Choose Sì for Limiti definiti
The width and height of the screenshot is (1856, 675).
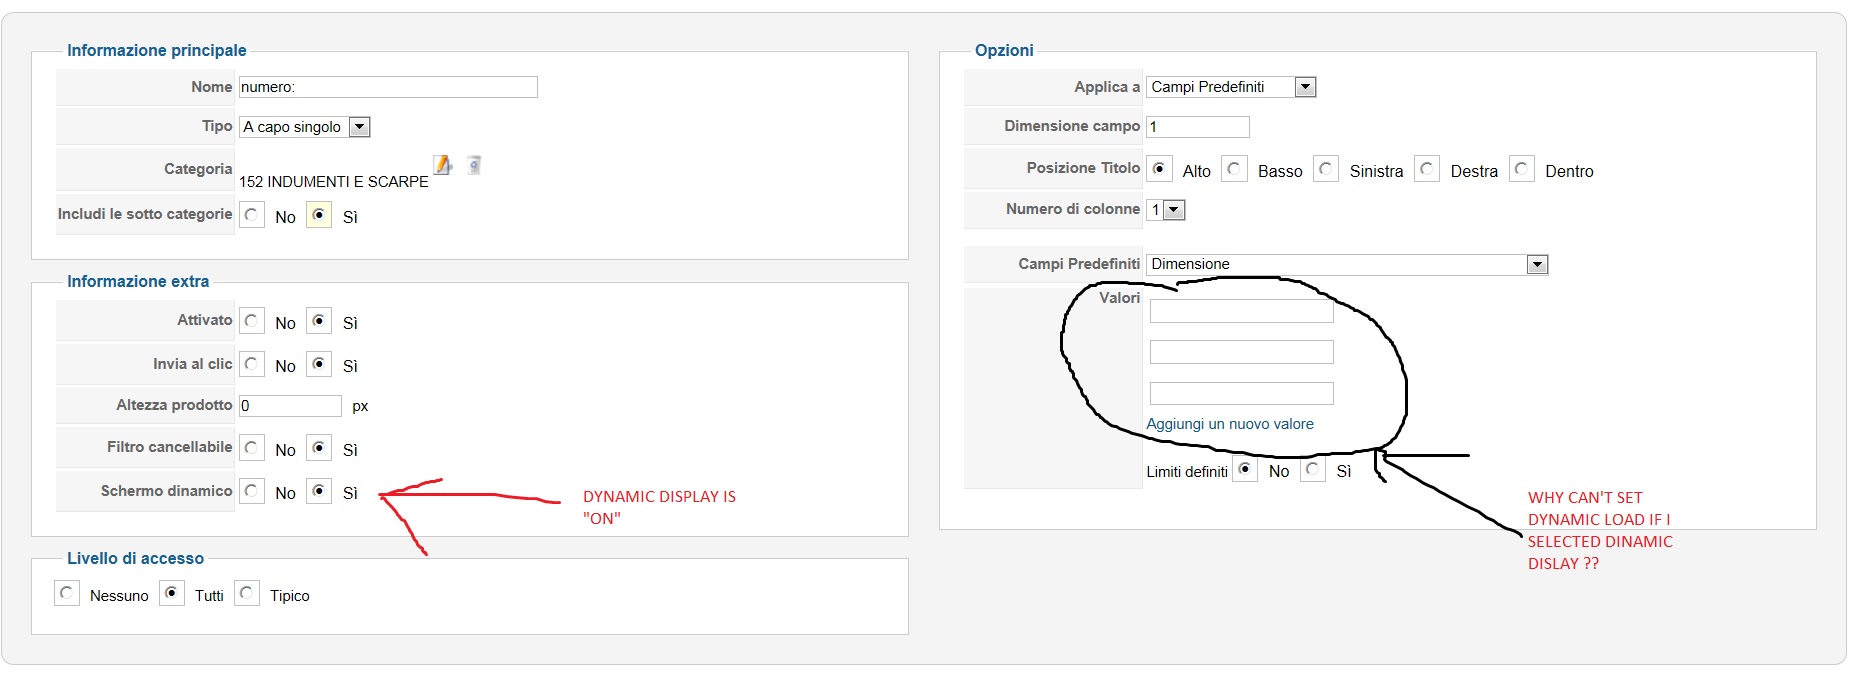1313,469
